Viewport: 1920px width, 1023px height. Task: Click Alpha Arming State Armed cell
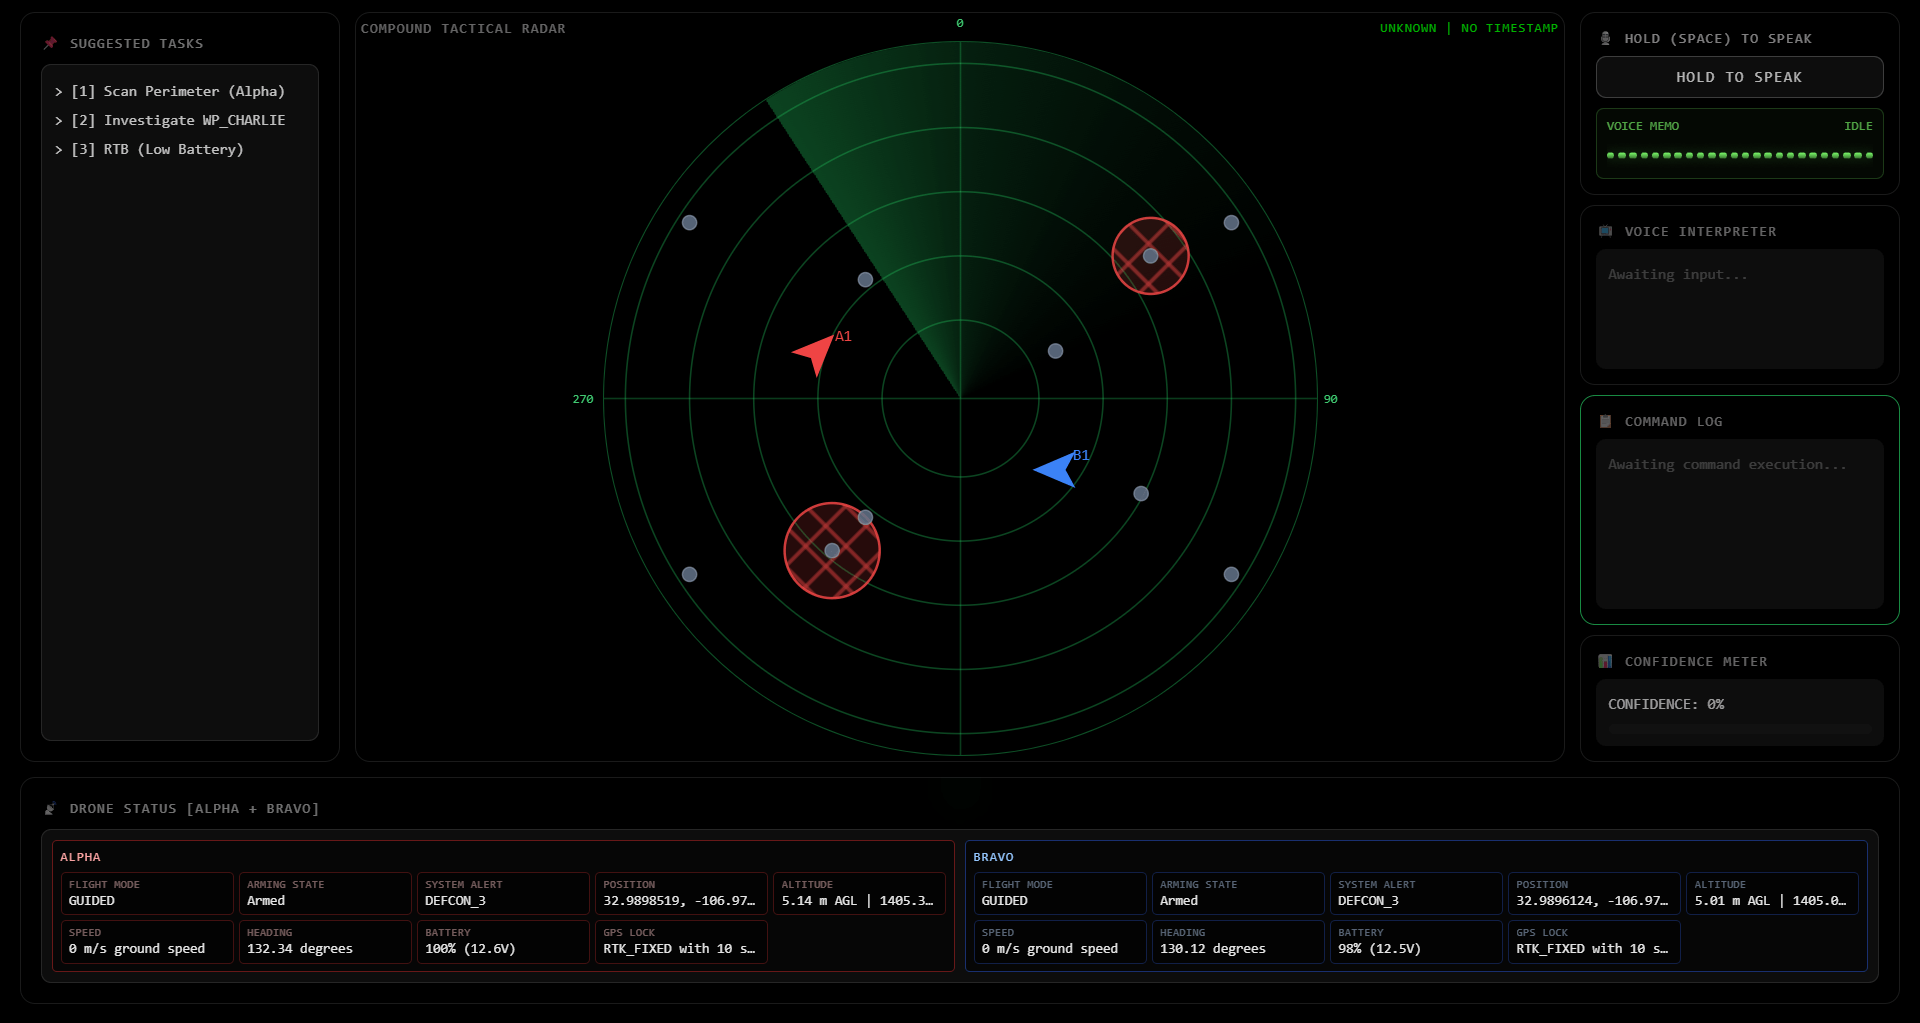tap(325, 893)
